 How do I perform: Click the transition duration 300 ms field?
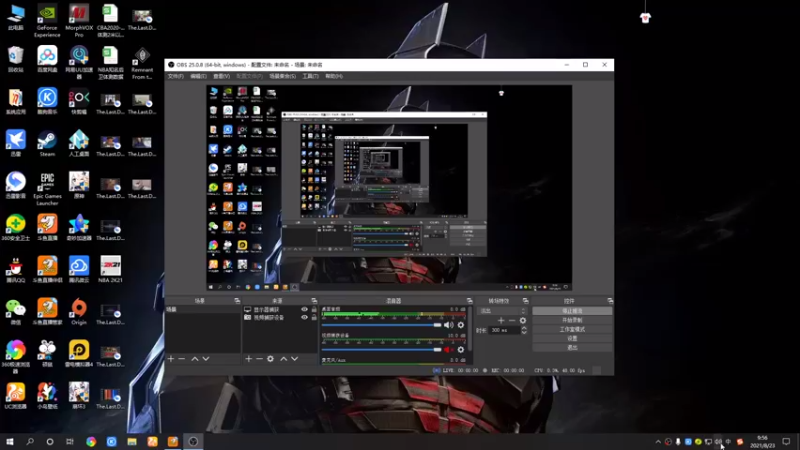point(505,330)
